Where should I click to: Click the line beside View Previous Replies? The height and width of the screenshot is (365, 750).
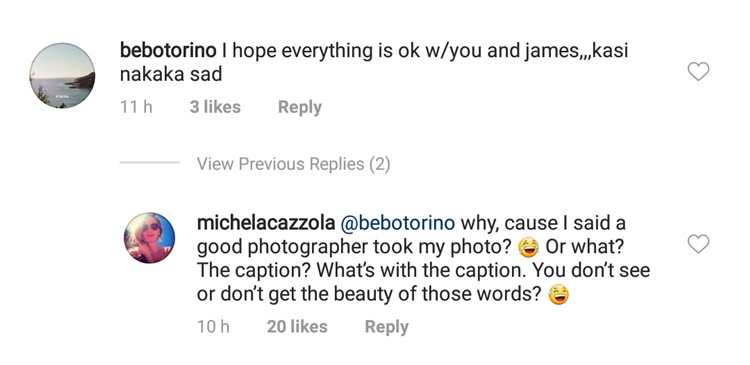pyautogui.click(x=150, y=163)
